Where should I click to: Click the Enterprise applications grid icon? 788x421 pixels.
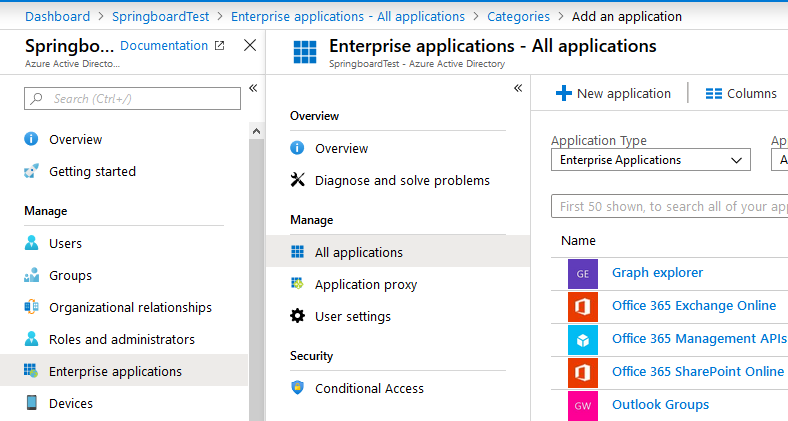(x=31, y=371)
